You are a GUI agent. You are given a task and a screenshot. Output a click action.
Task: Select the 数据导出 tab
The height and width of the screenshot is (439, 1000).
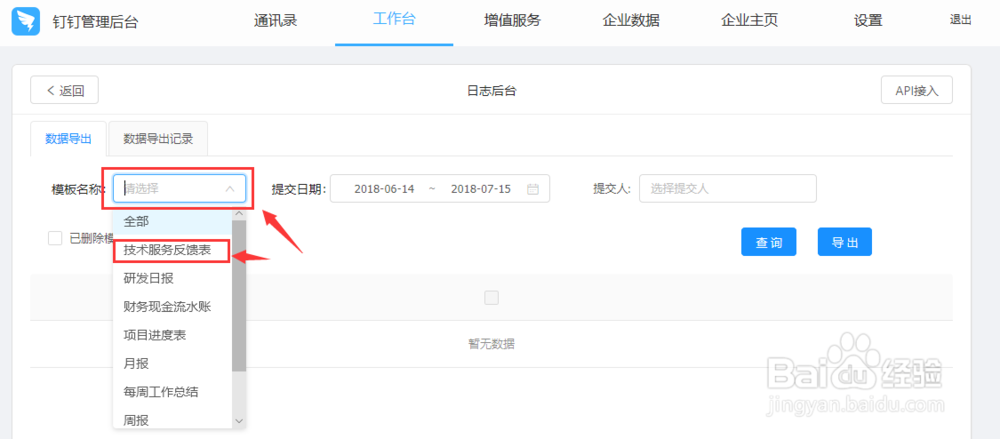click(69, 138)
